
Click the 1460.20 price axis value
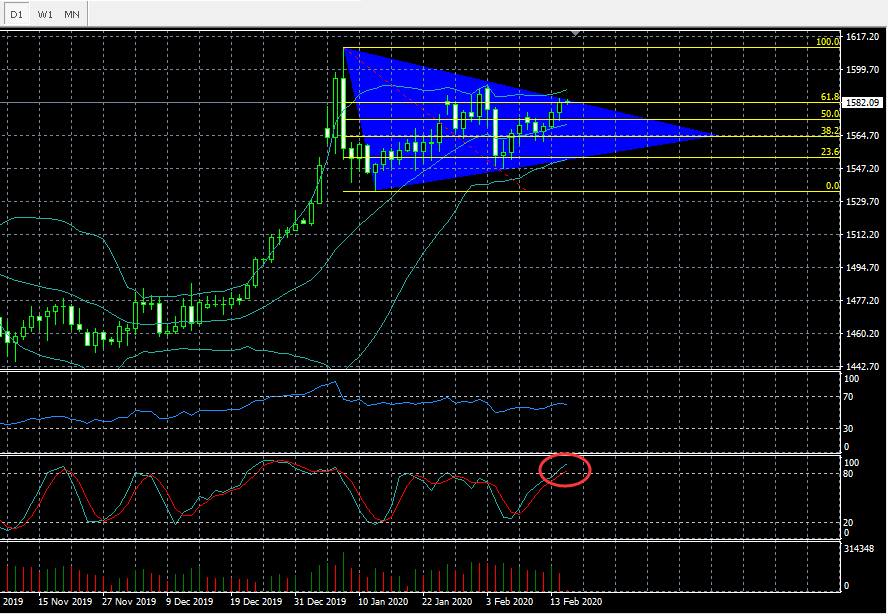863,334
